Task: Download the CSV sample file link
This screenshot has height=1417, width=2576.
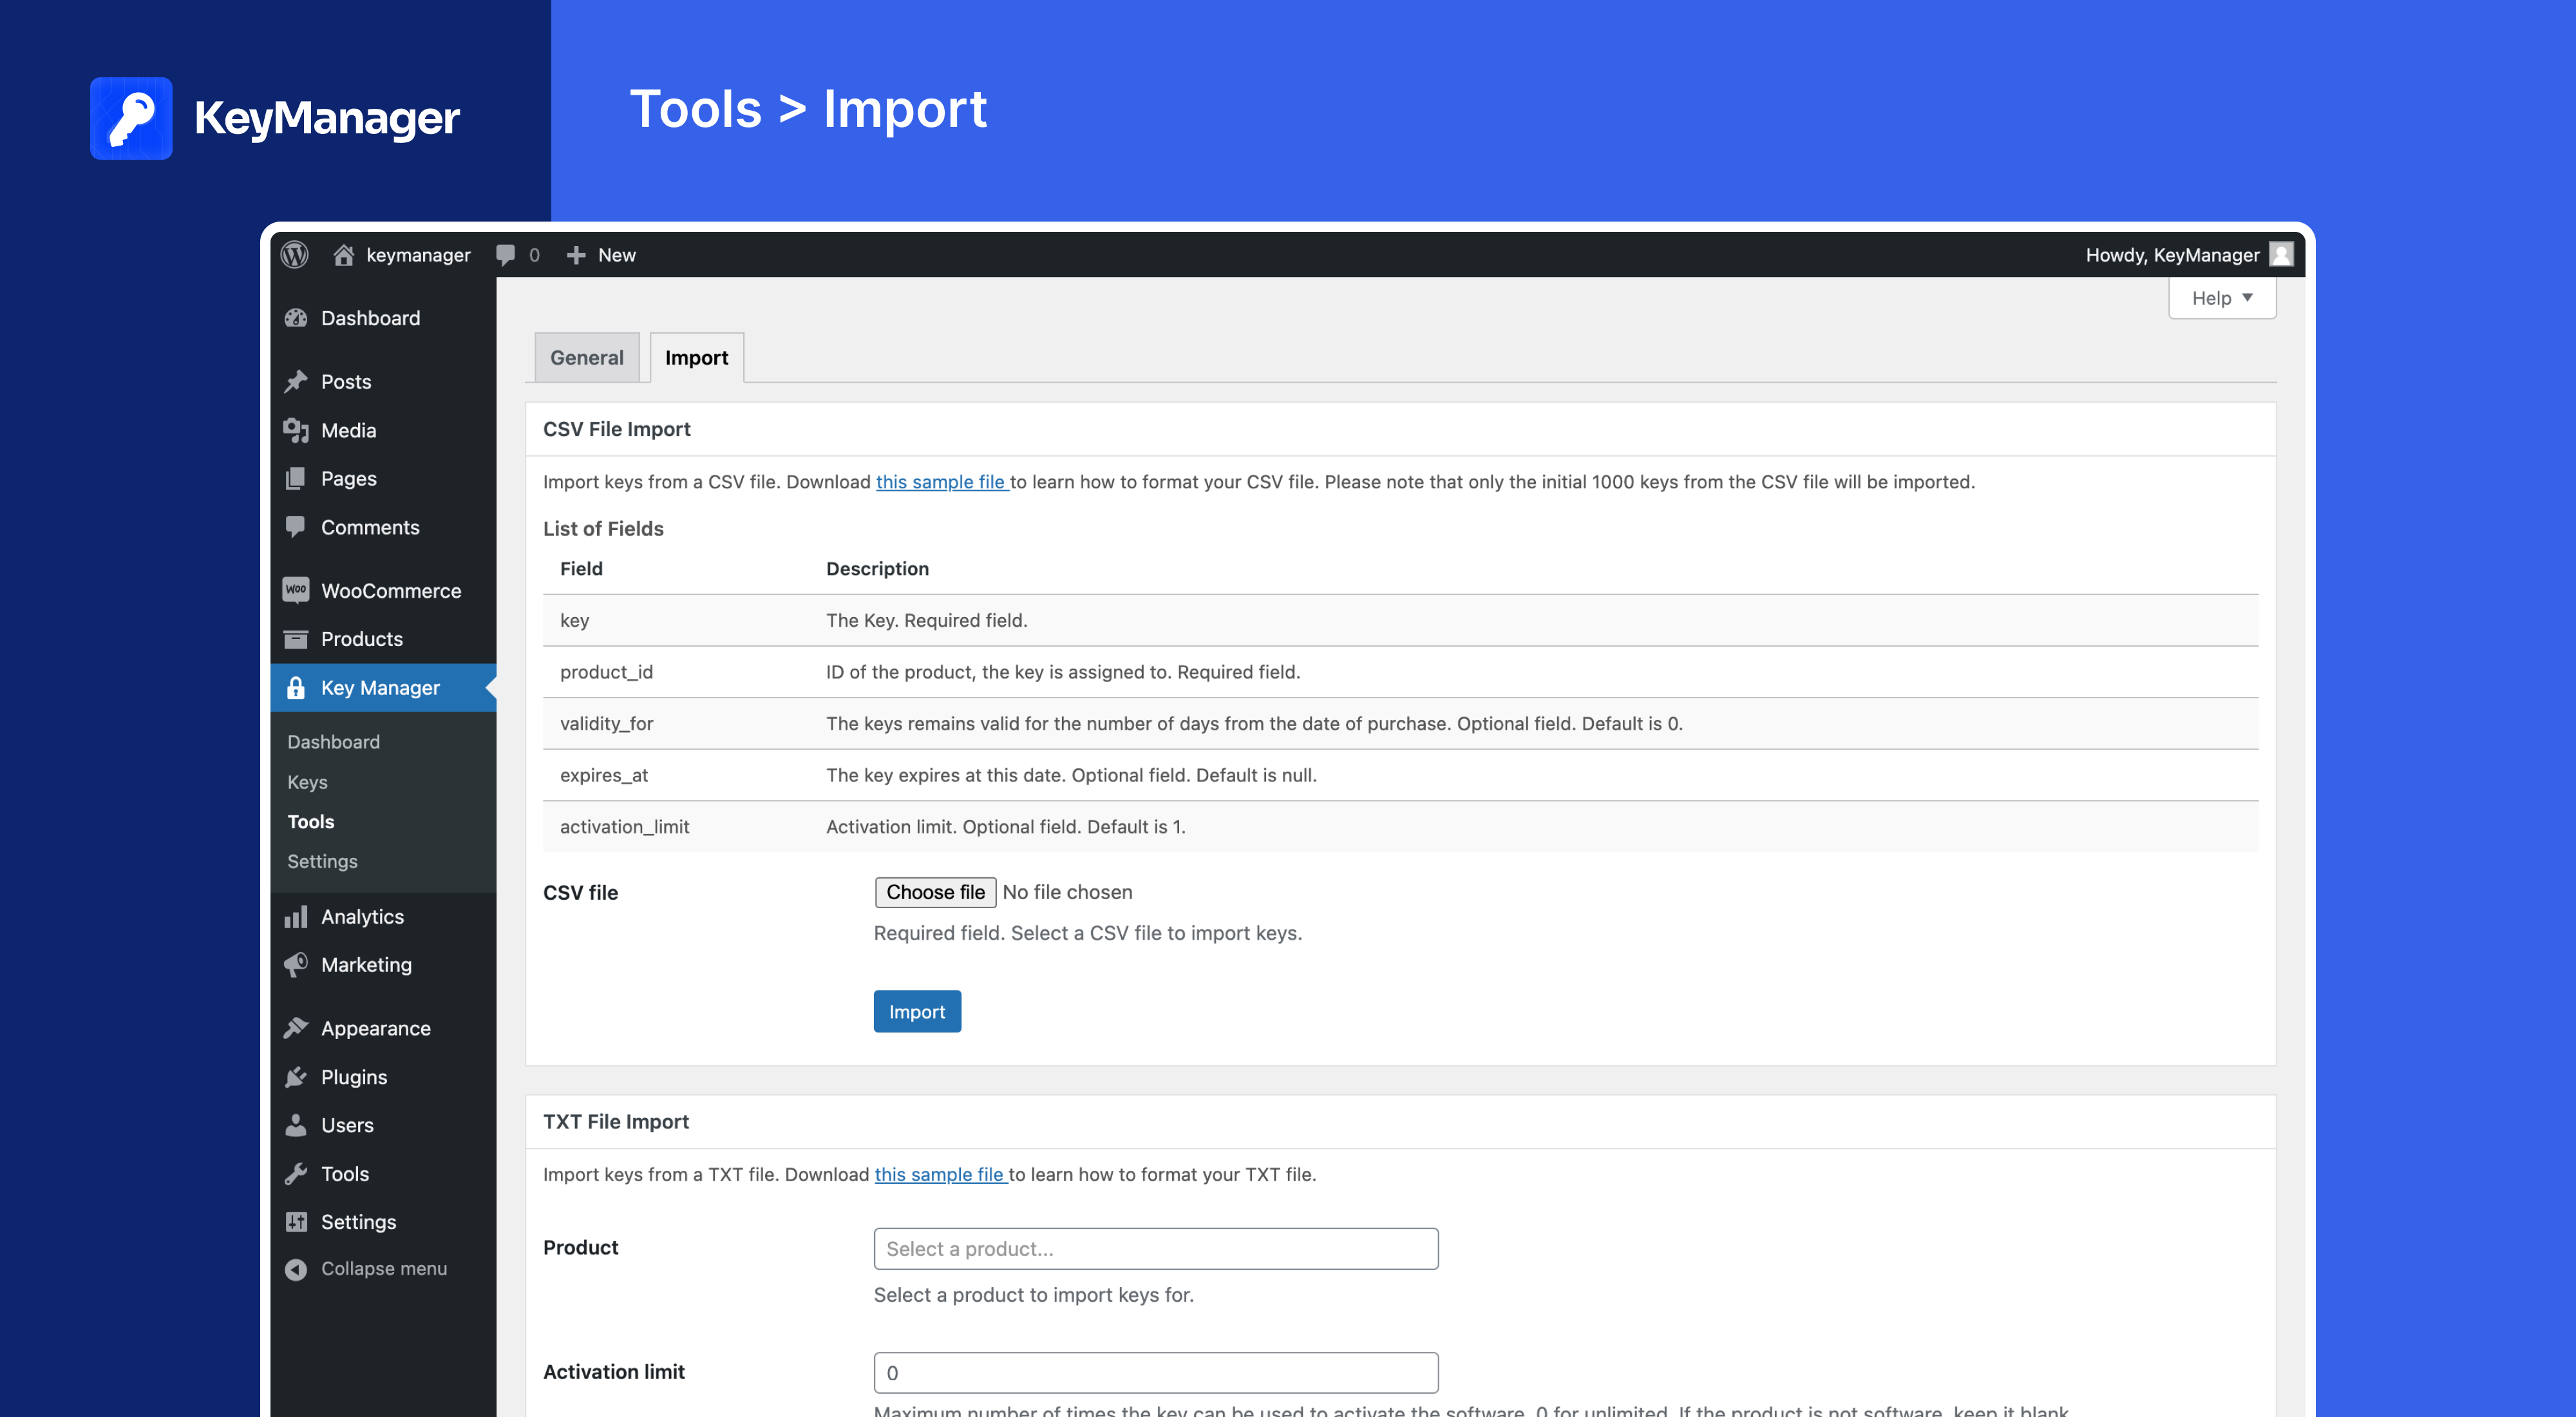Action: [x=942, y=482]
